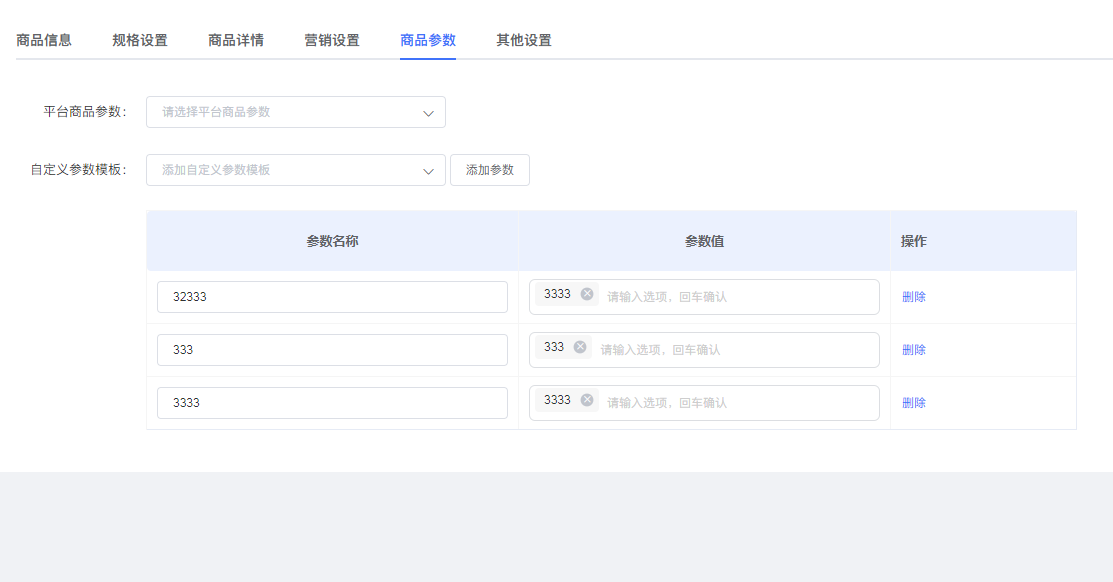Select the parameter name field containing 3333

[332, 403]
